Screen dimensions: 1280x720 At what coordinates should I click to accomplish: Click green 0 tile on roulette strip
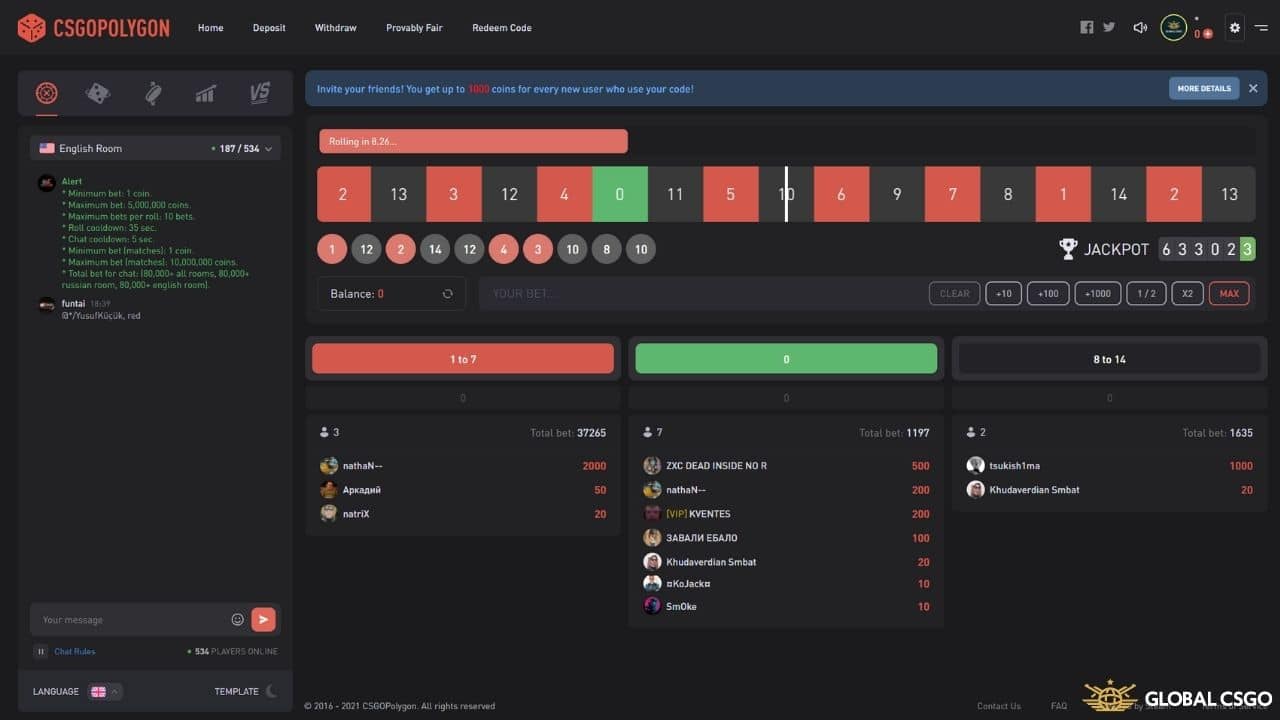(x=620, y=194)
